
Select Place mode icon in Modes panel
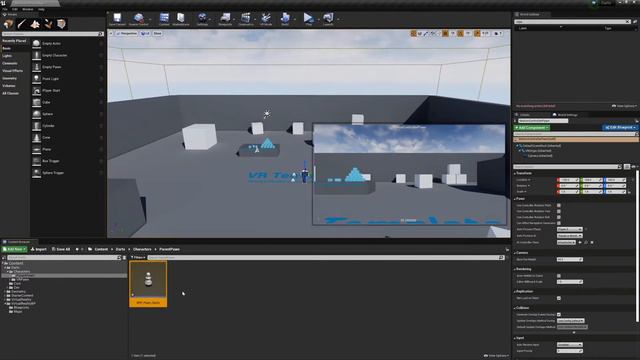coord(9,24)
